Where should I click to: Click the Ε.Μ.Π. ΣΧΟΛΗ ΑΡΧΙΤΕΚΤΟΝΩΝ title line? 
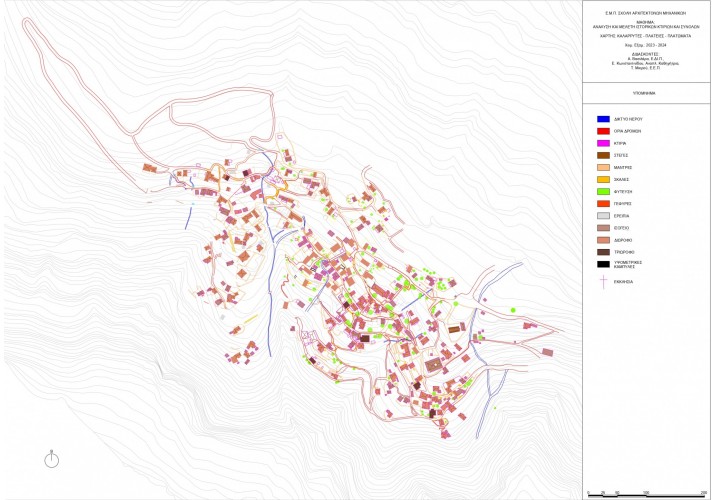(x=645, y=13)
